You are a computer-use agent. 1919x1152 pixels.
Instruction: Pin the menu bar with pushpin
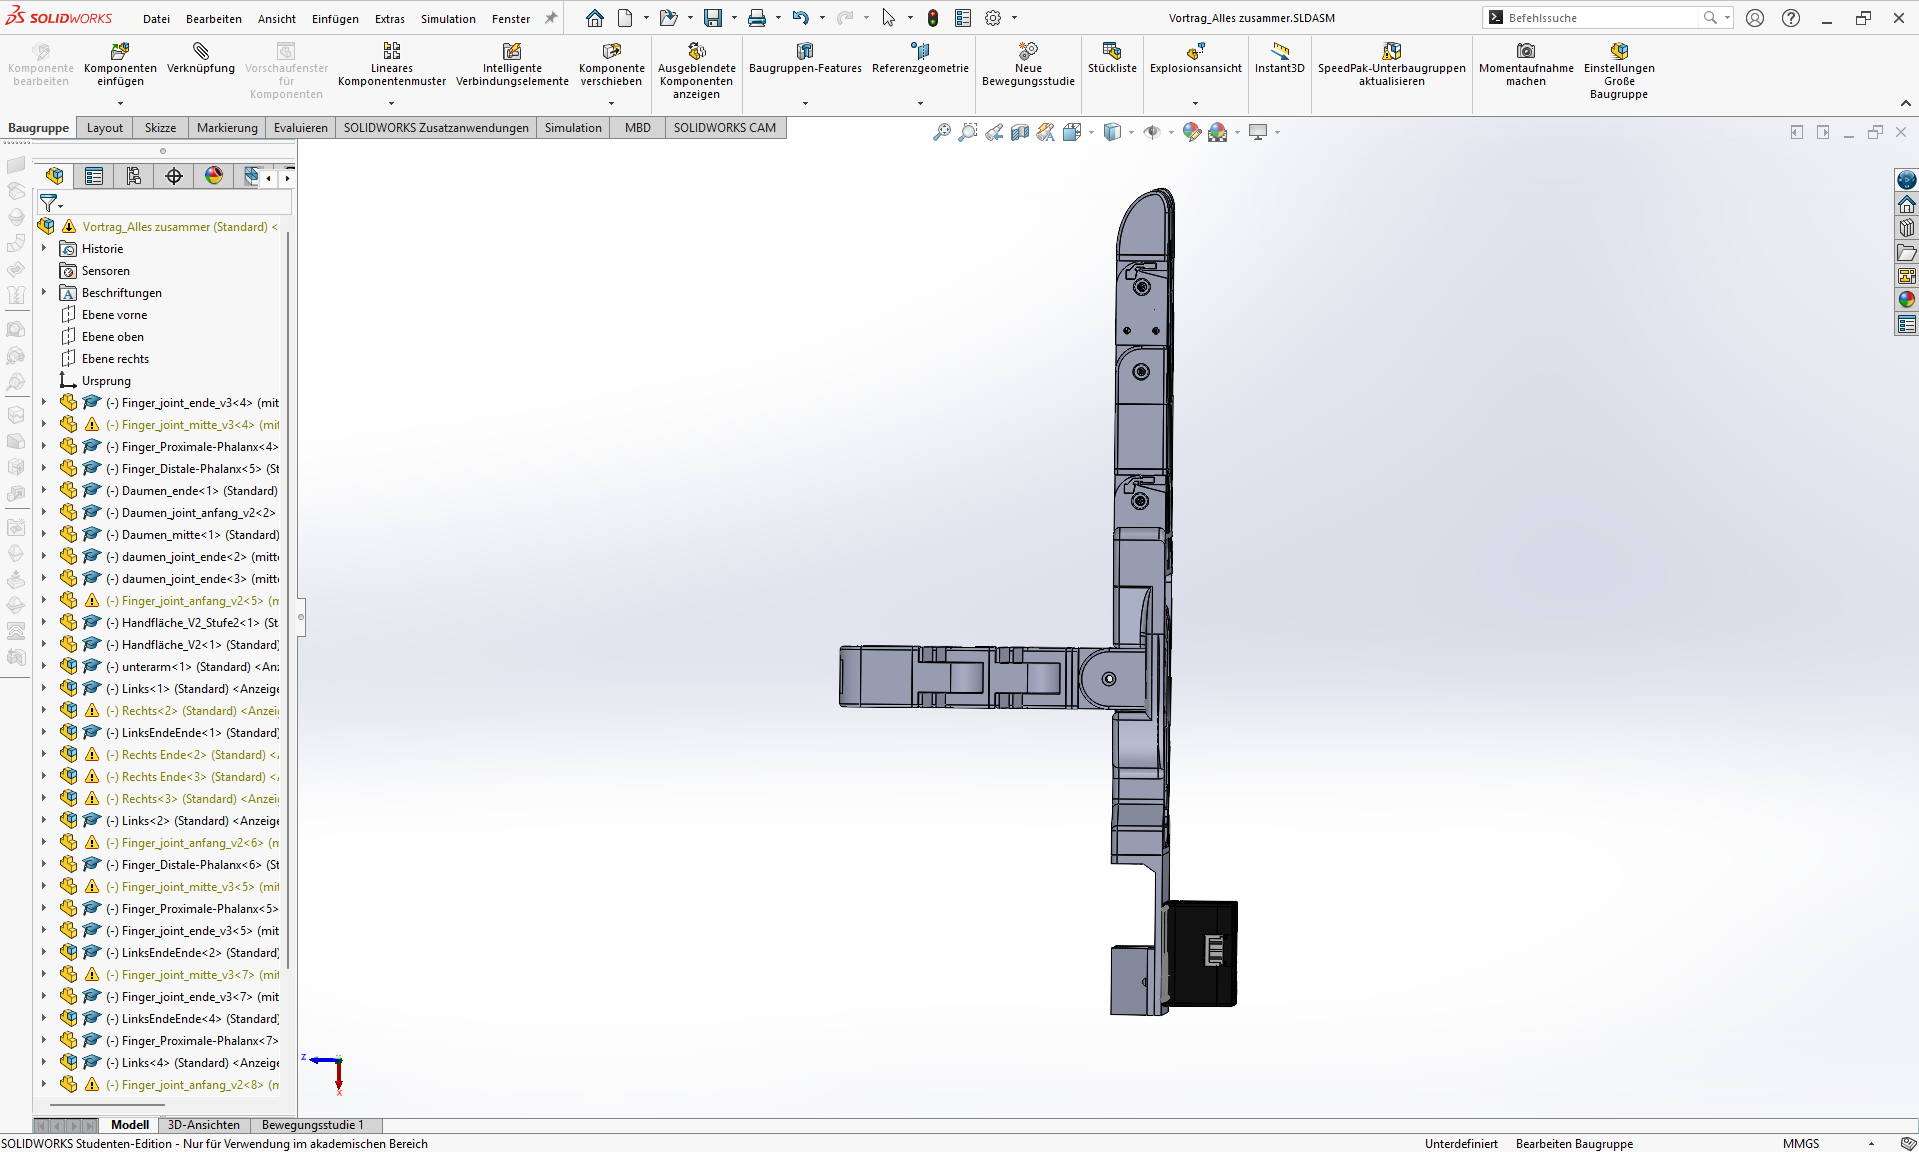pyautogui.click(x=550, y=18)
